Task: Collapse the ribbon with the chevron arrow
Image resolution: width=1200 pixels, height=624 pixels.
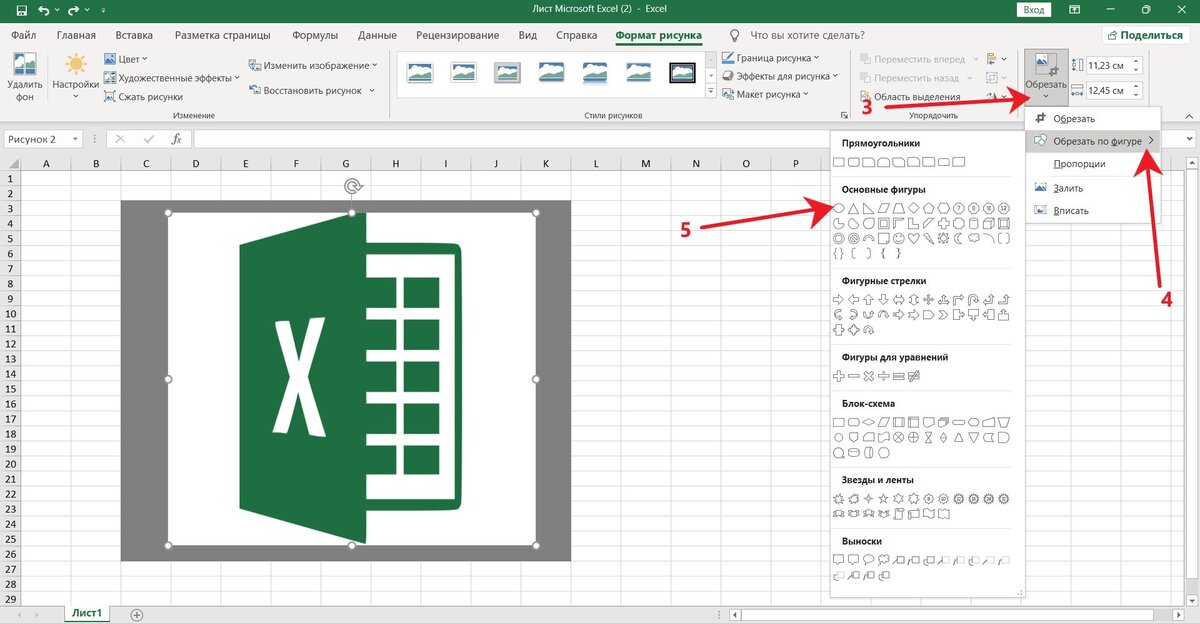Action: coord(1188,116)
